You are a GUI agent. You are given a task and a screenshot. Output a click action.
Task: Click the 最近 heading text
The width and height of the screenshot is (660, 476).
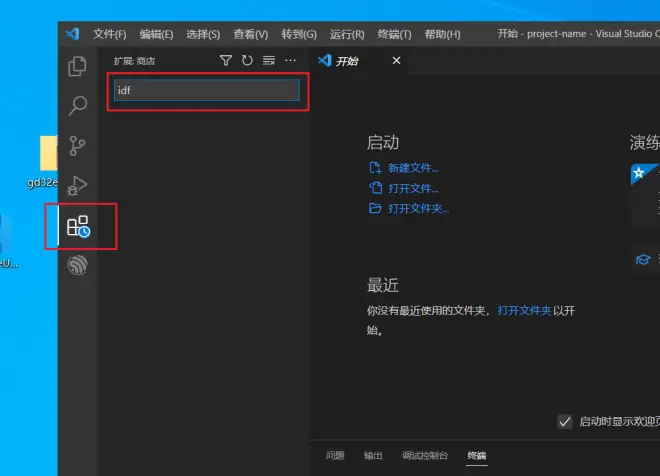[x=383, y=285]
